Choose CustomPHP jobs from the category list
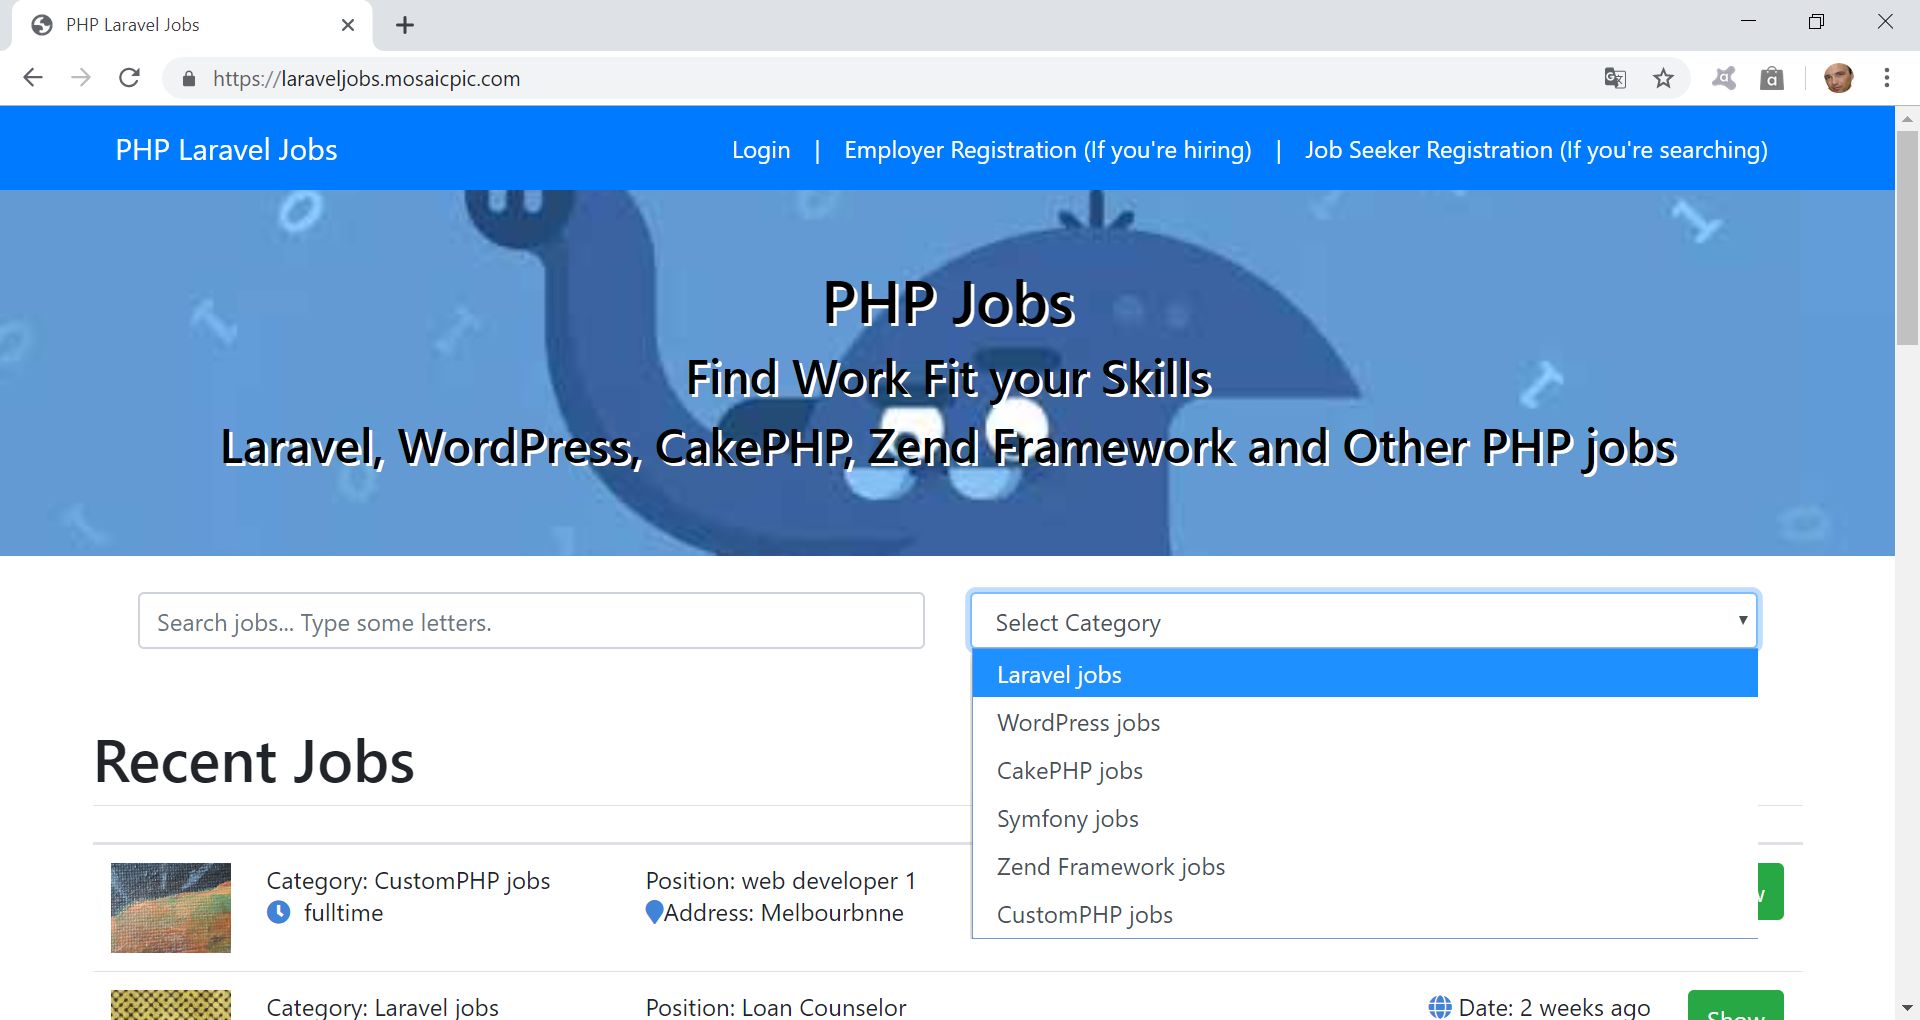Screen dimensions: 1920x1020 1364,914
